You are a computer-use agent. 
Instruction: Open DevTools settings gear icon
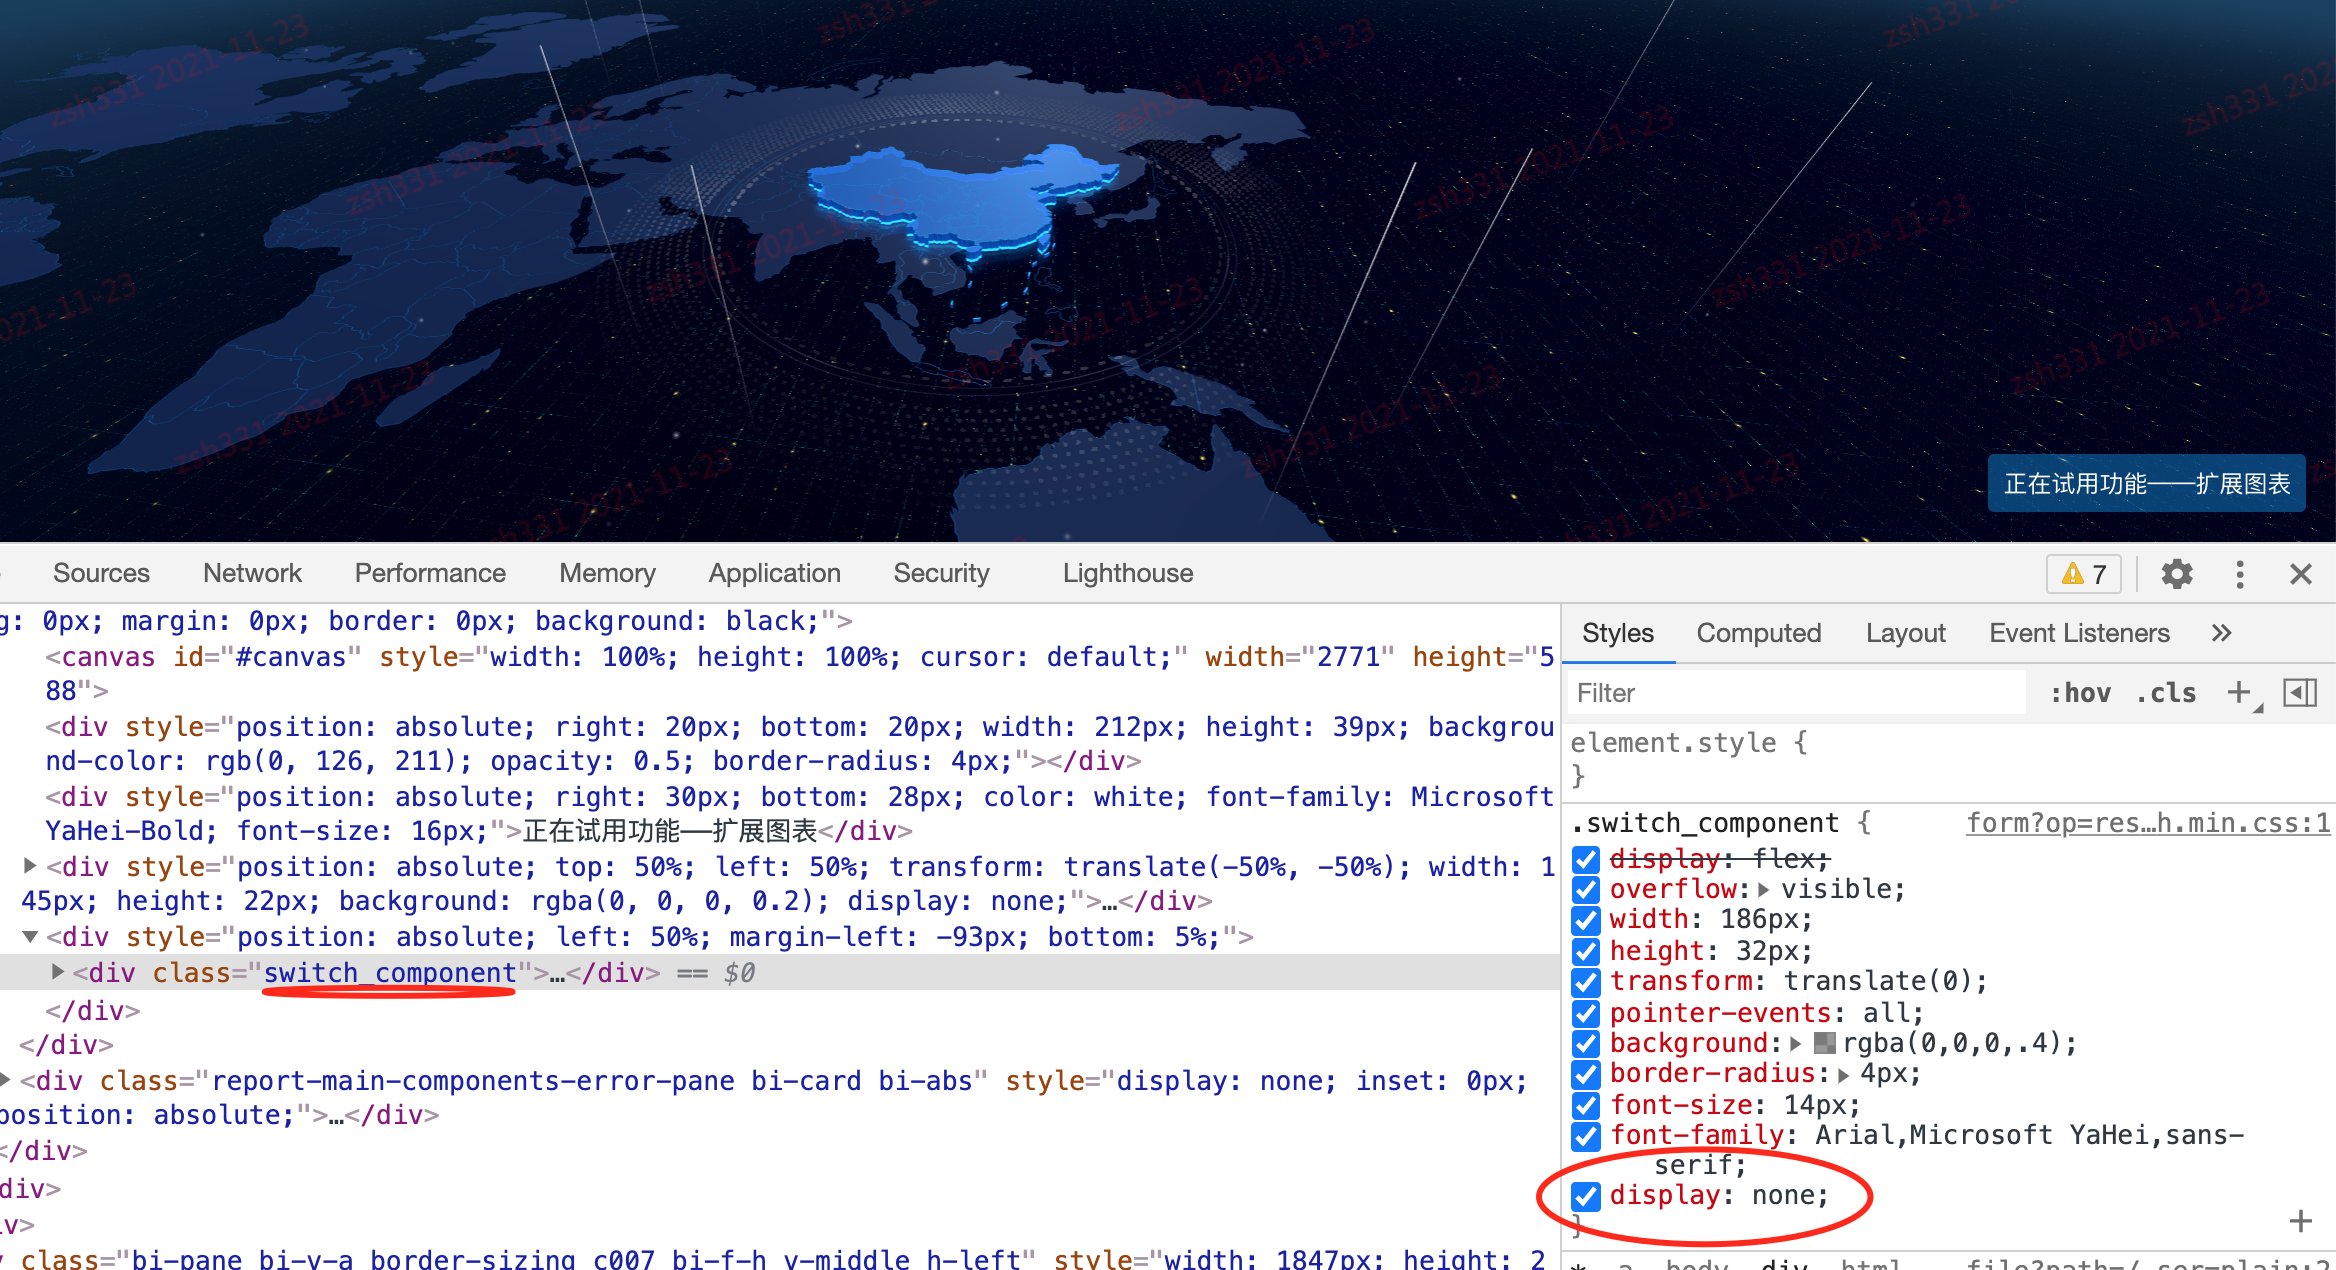[x=2177, y=574]
